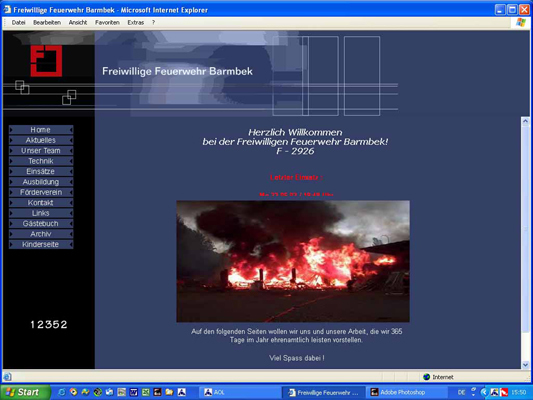
Task: Open the folder Quick Launch icon
Action: point(169,392)
